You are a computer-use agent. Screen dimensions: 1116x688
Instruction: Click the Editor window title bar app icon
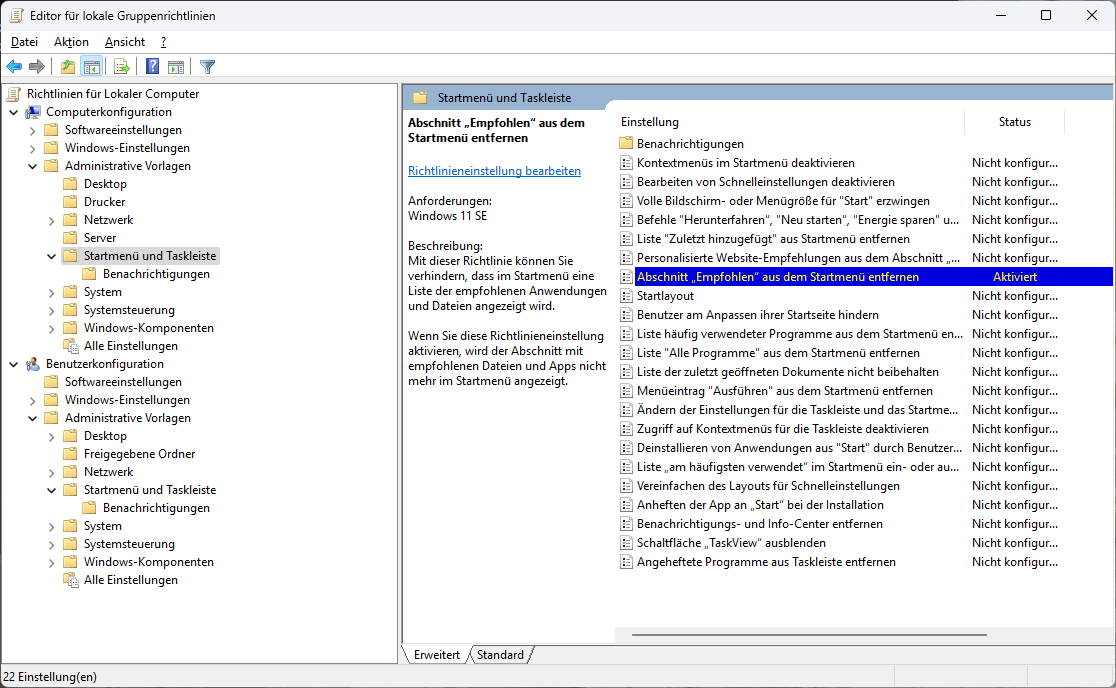16,16
